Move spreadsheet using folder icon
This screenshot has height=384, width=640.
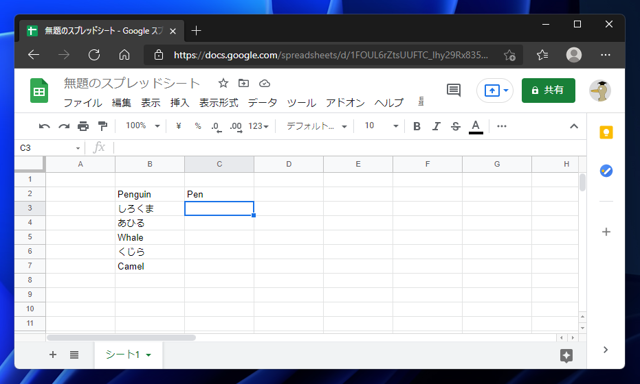pos(244,83)
